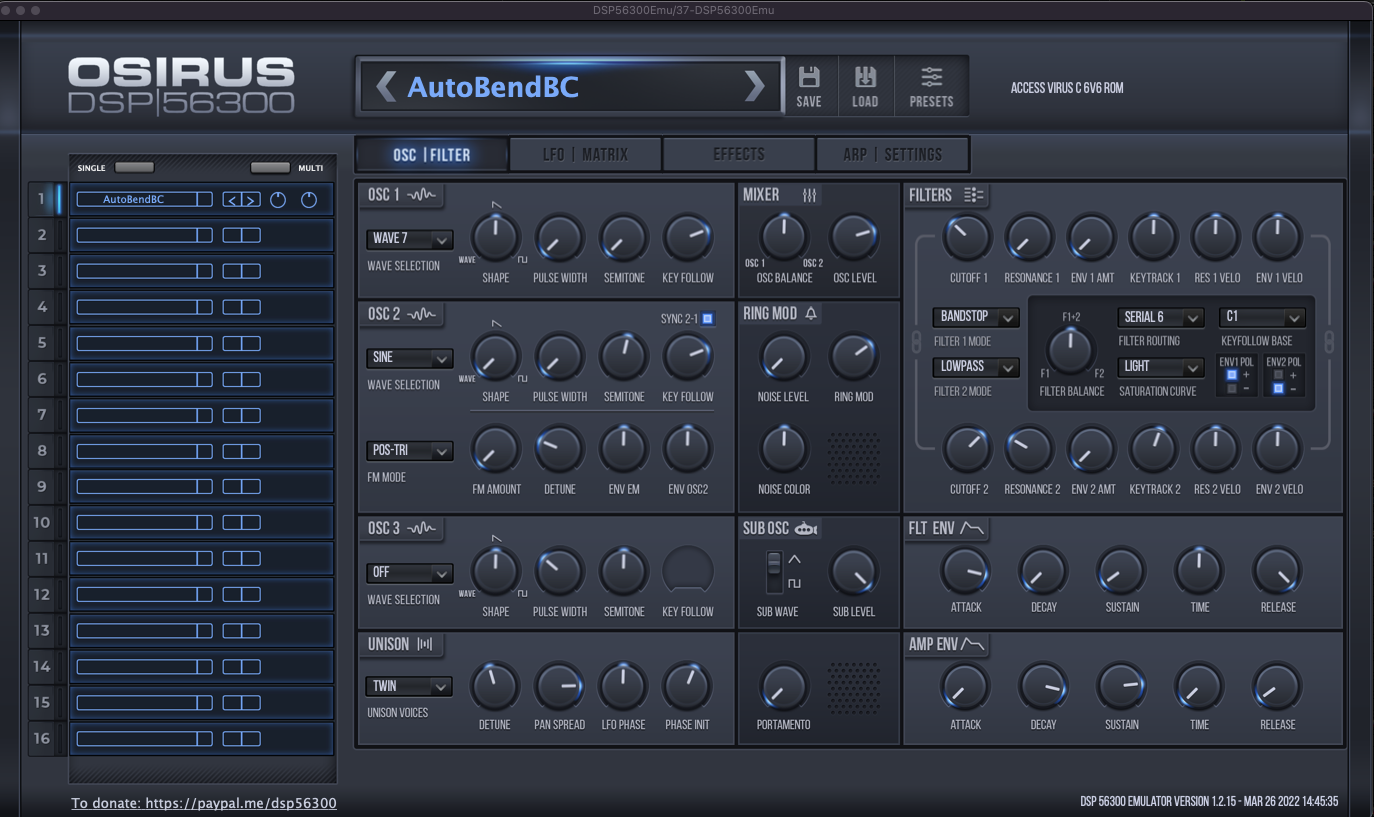The height and width of the screenshot is (817, 1374).
Task: Toggle the chain link icon beside Filter 1 Mode
Action: pos(916,342)
